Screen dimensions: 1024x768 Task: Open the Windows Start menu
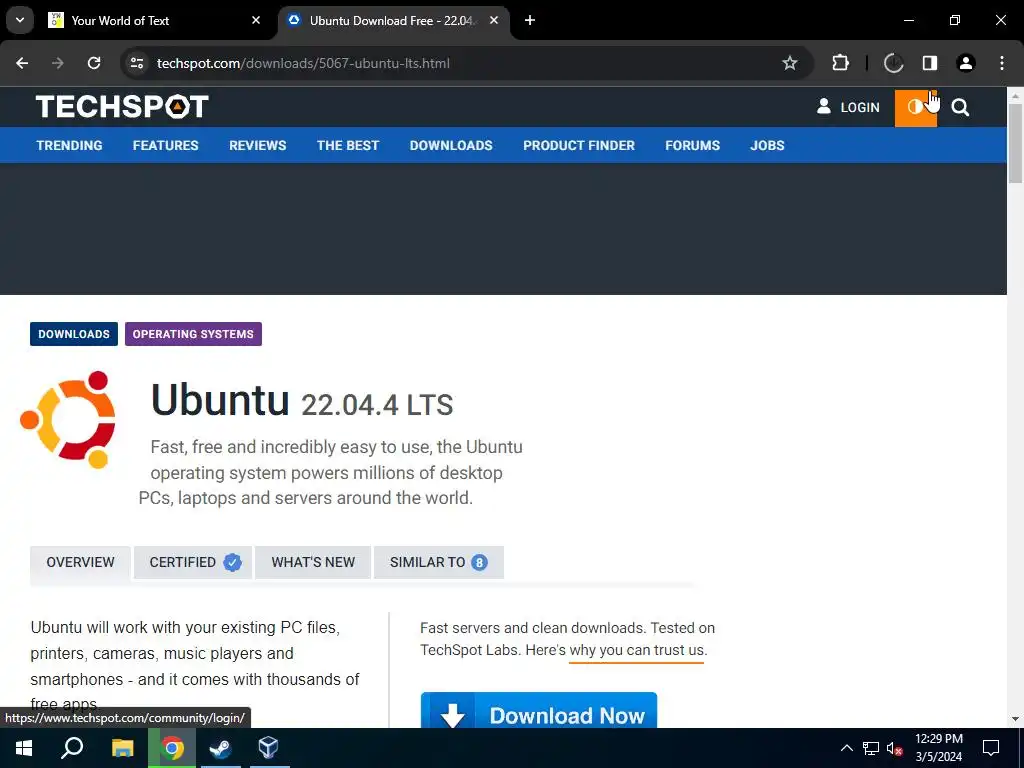[24, 748]
